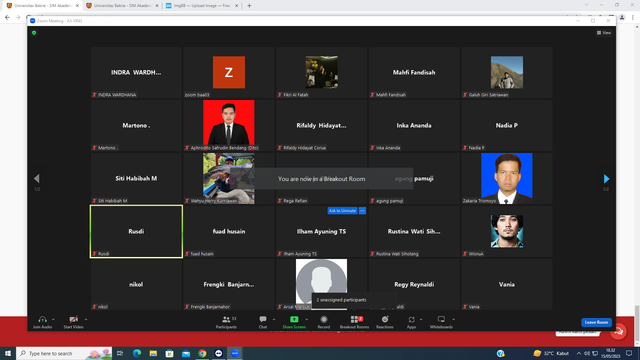Open File Explorer from the taskbar
640x360 pixels.
[153, 353]
